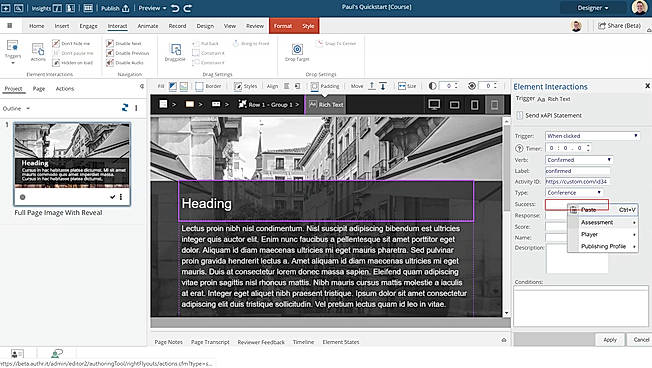Open the Verb 'Confirmed' dropdown
Screen dimensions: 652x368
click(x=579, y=160)
